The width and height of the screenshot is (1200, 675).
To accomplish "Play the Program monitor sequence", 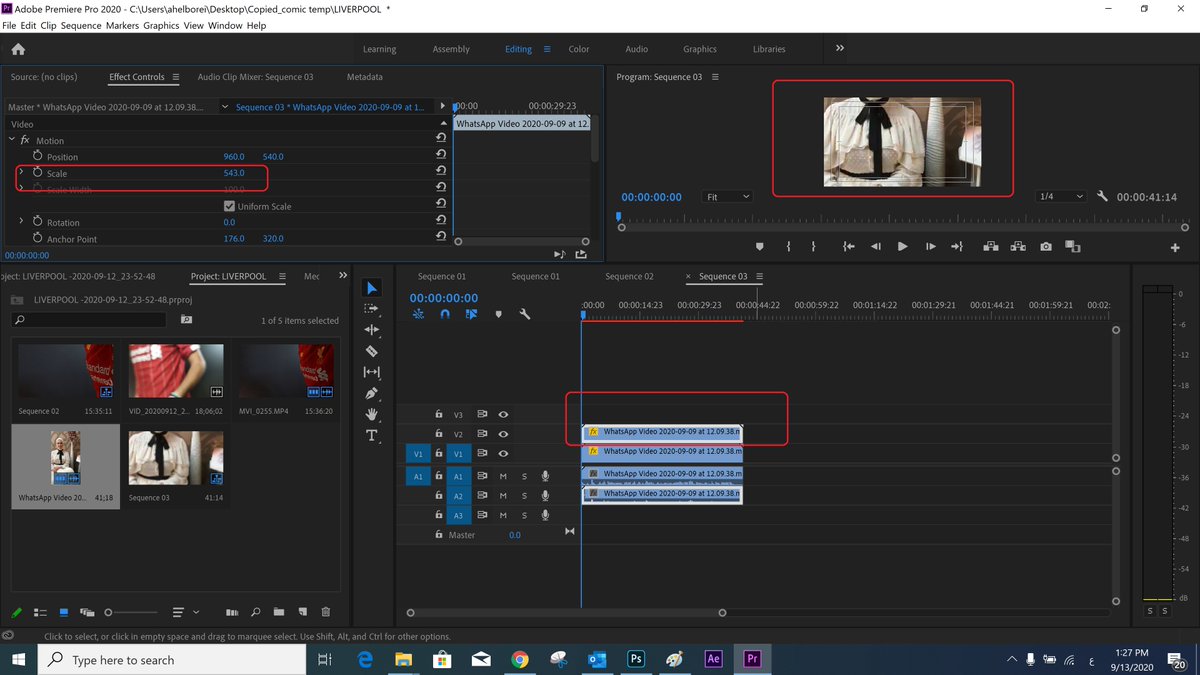I will point(902,246).
